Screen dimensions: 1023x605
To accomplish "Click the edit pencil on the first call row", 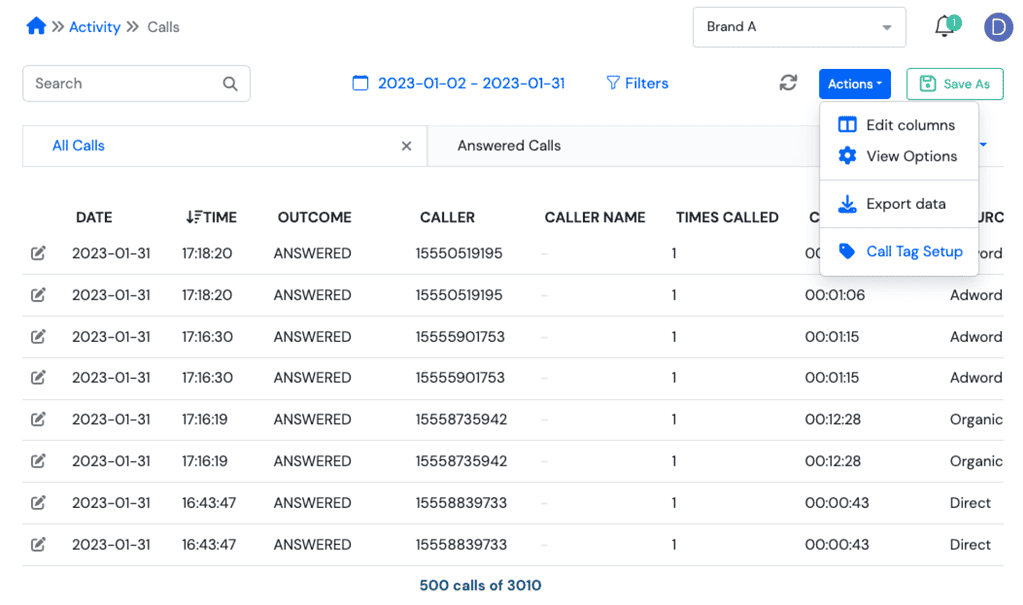I will (38, 253).
